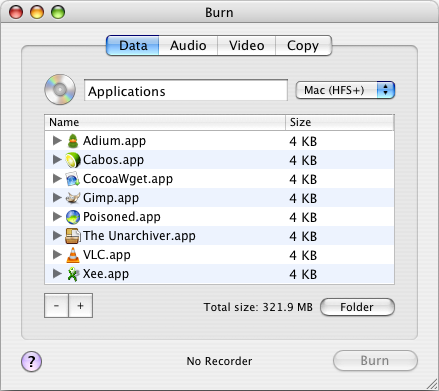Screen dimensions: 439x391
Task: Open the Mac (HFS+) filesystem dropdown
Action: (x=345, y=90)
